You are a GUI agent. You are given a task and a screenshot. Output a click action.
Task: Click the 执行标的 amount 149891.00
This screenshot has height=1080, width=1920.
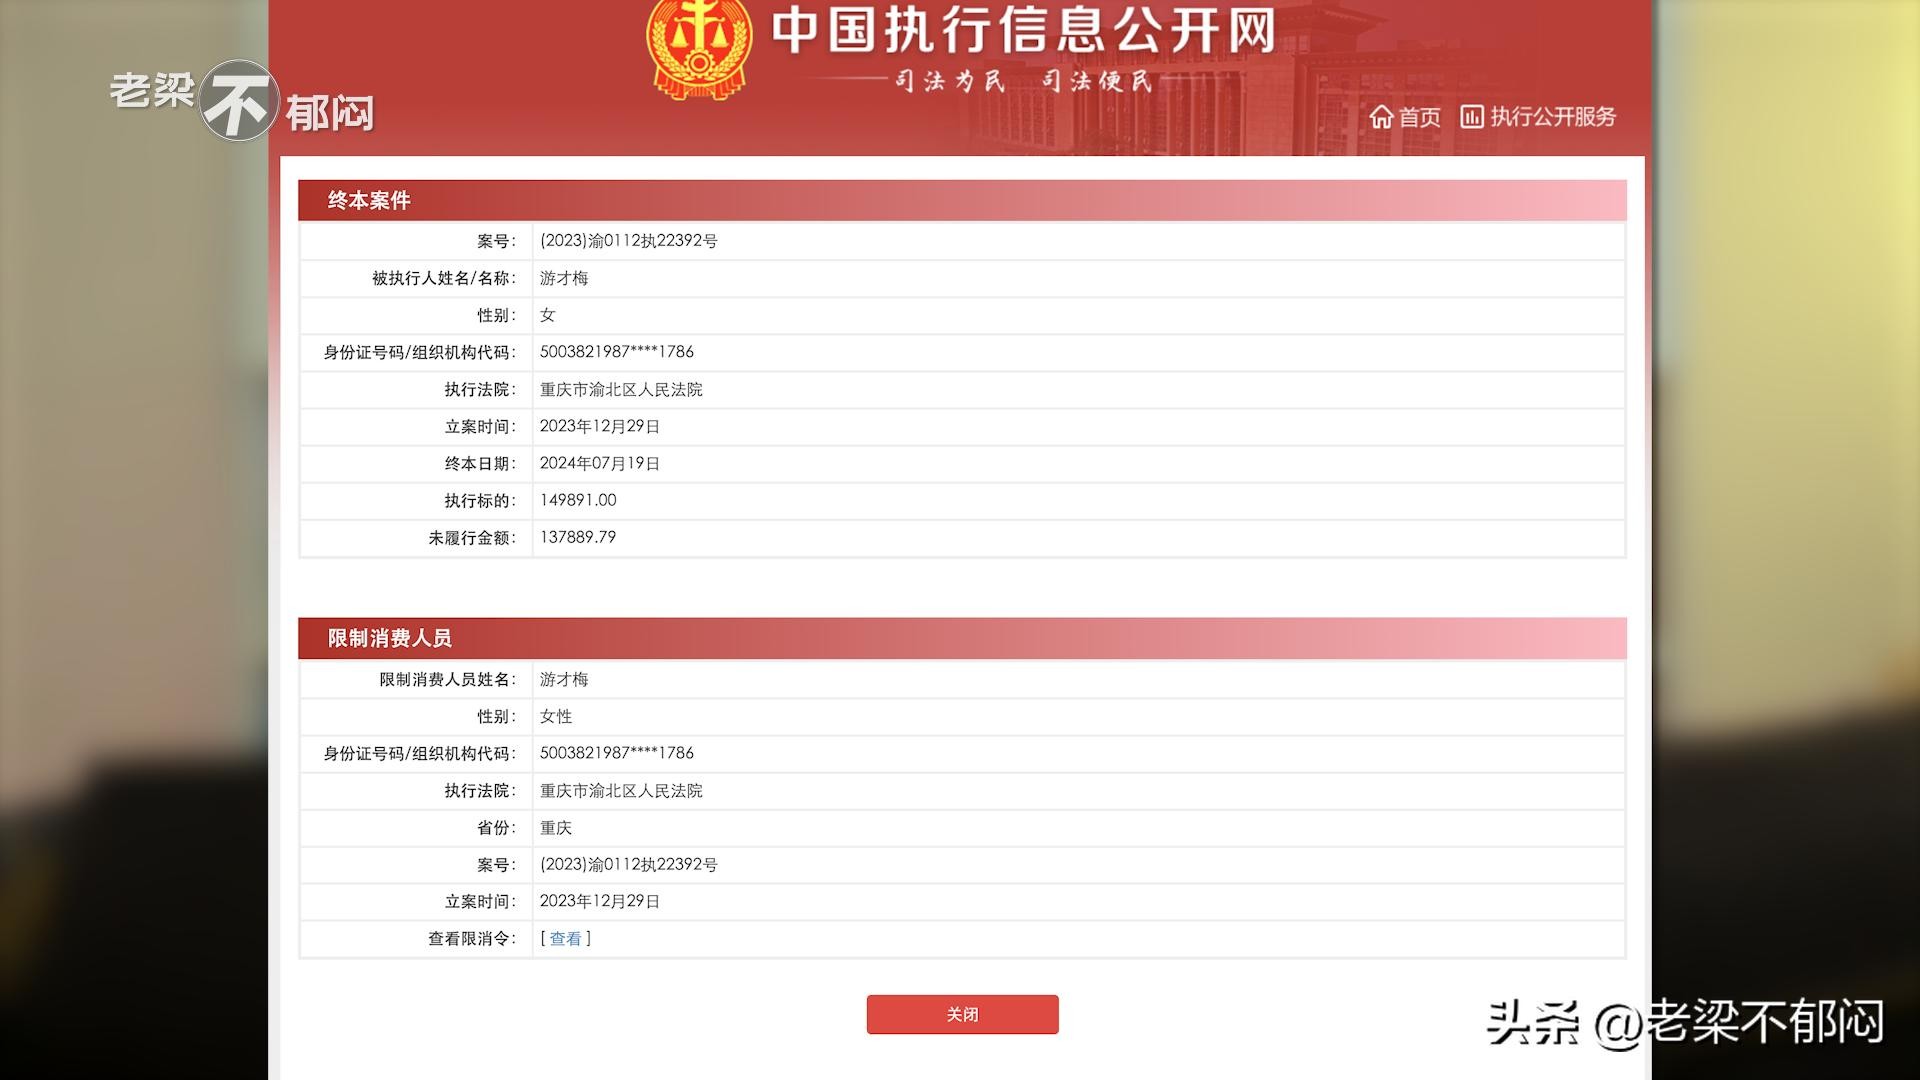578,500
